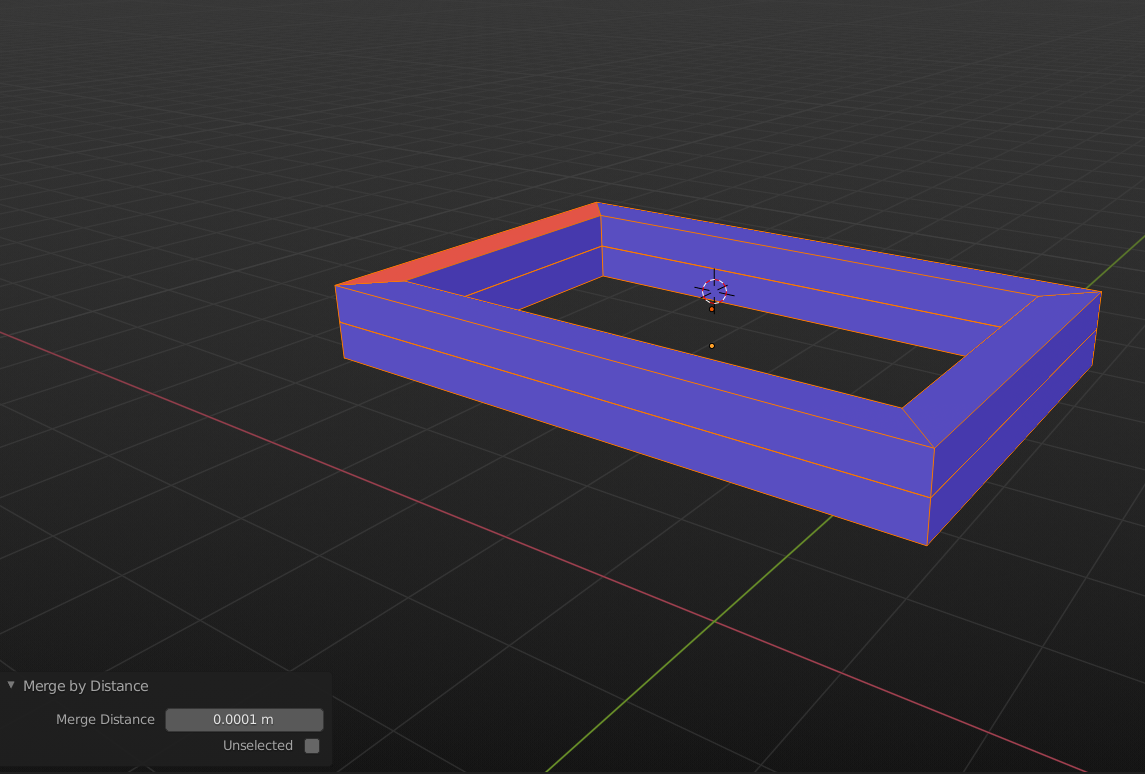Click the Merge by Distance panel title
The image size is (1145, 774).
85,686
